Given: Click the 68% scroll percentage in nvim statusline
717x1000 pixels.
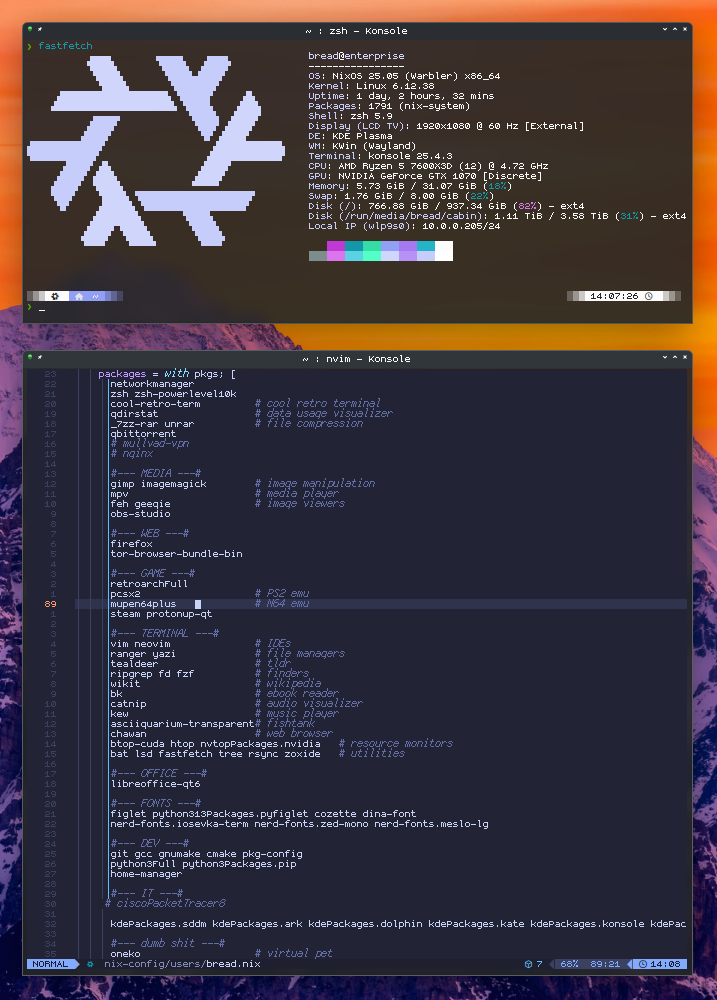Looking at the screenshot, I should coord(569,964).
